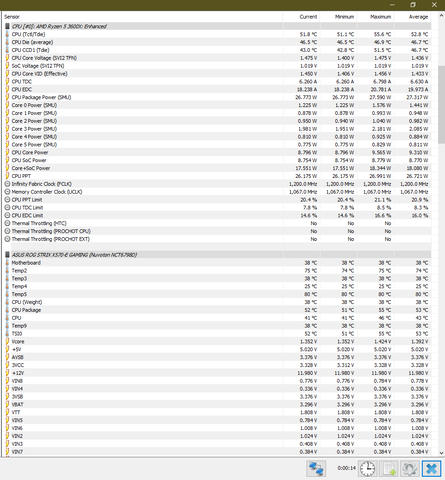Screen dimensions: 445x480
Task: Restore down the window from title bar
Action: pos(413,5)
